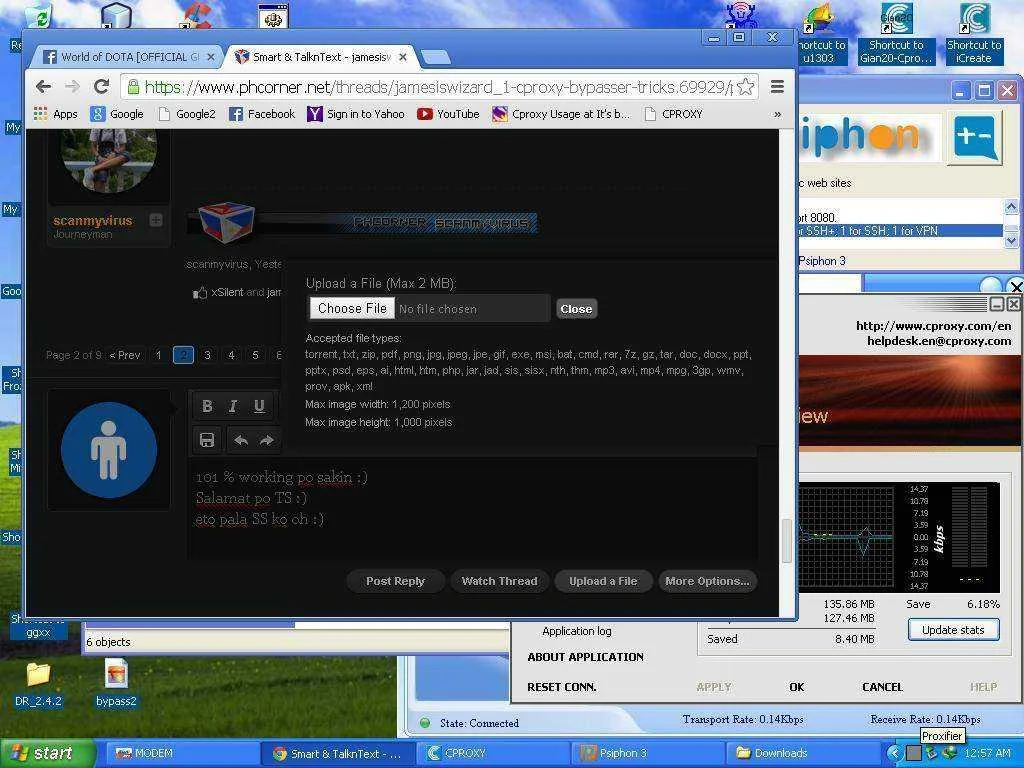Click the Choose File button
This screenshot has width=1024, height=768.
(x=352, y=308)
